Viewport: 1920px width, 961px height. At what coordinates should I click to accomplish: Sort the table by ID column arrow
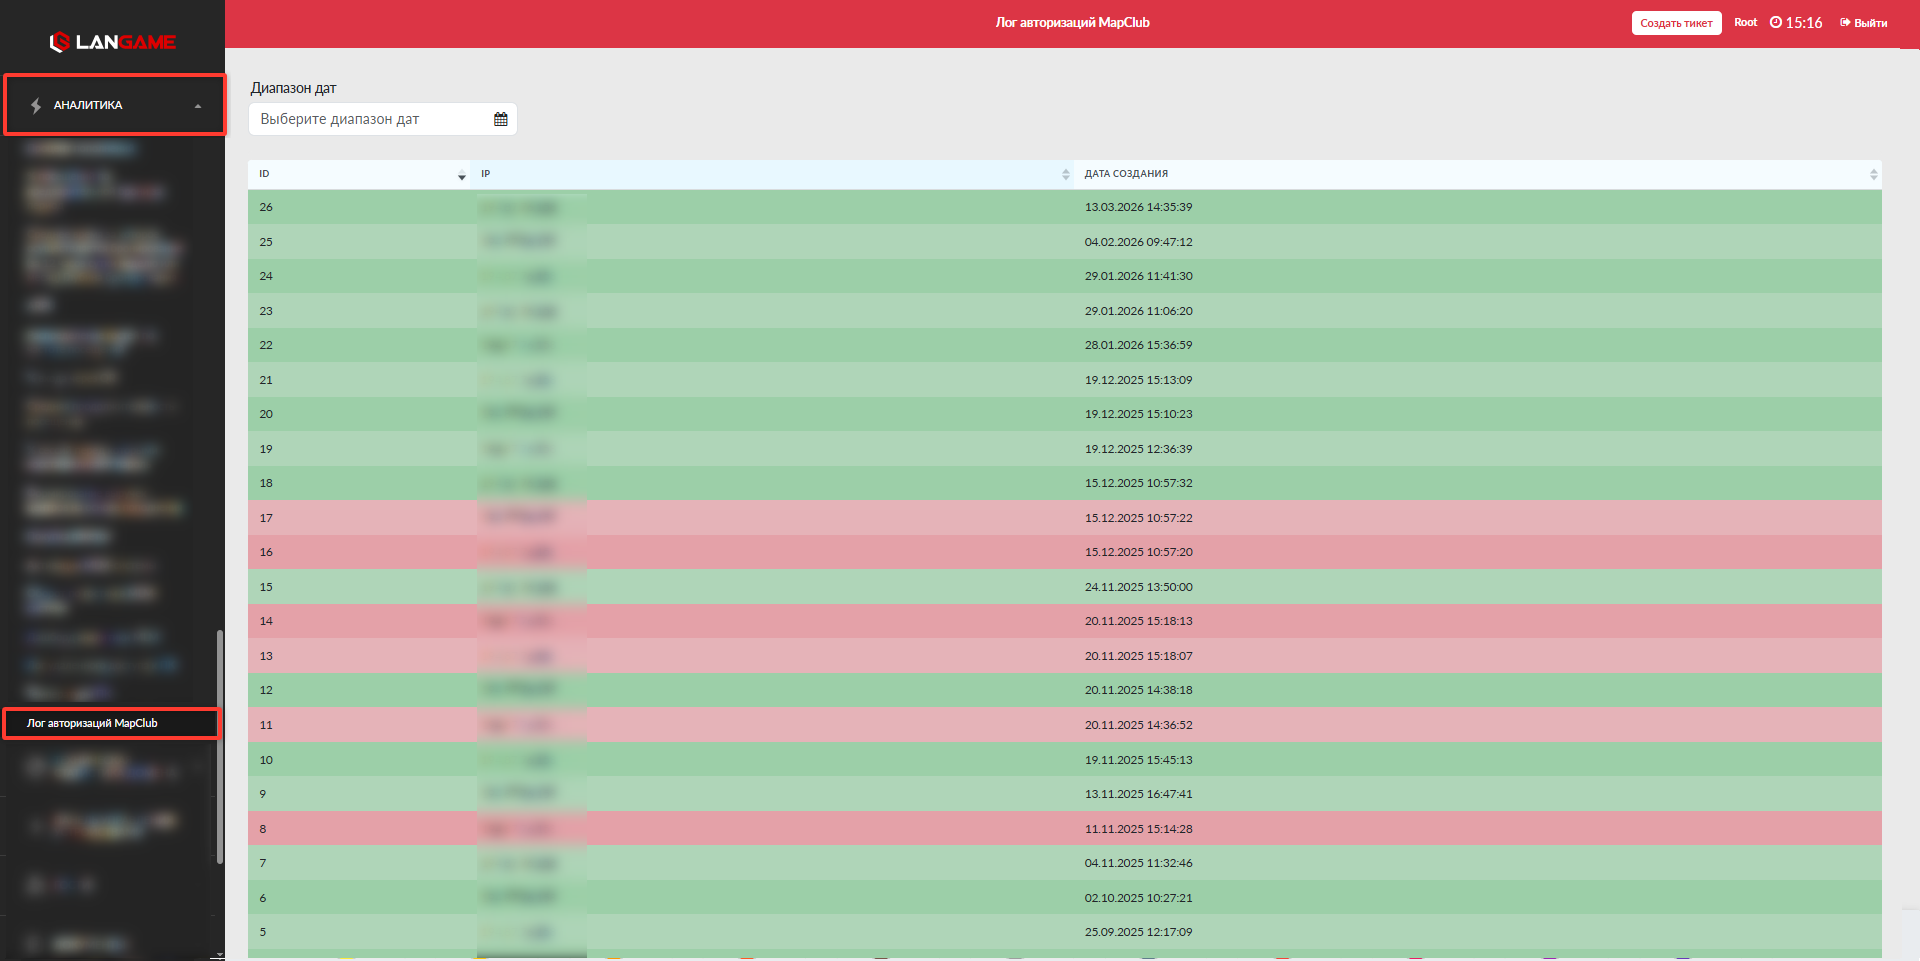462,175
